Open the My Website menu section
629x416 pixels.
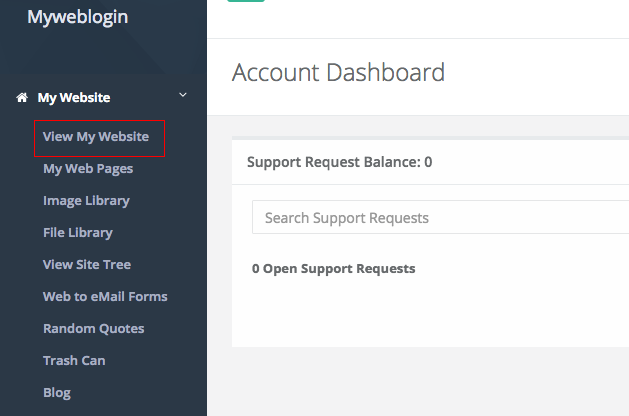click(x=74, y=97)
